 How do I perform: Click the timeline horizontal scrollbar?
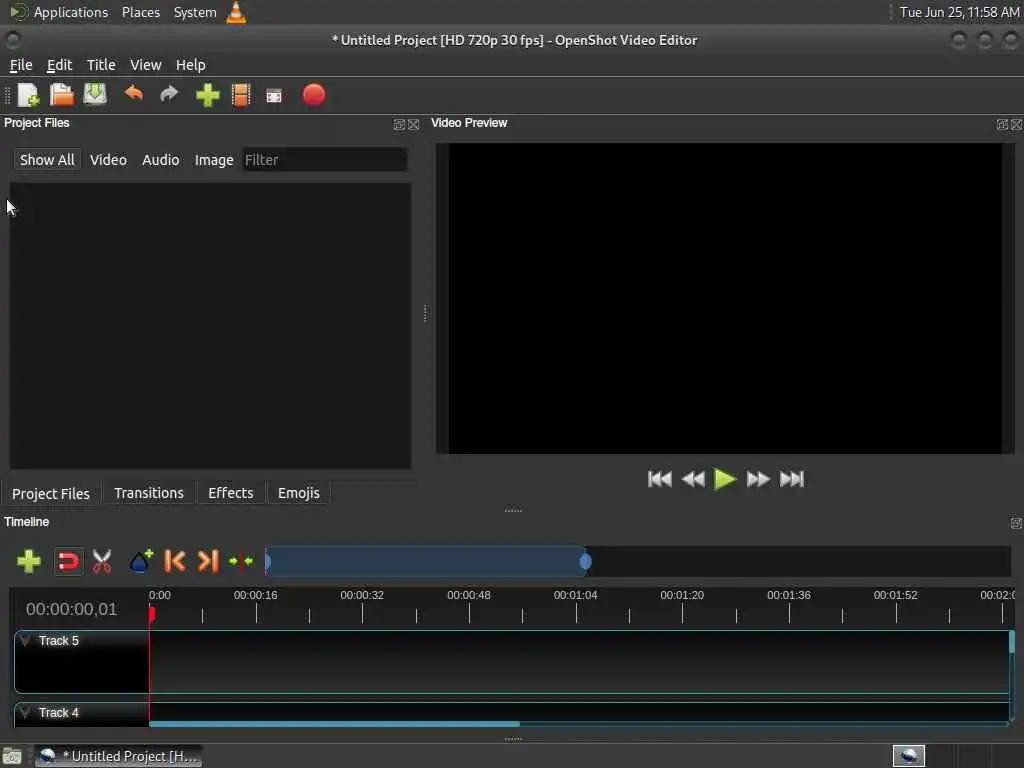point(334,724)
